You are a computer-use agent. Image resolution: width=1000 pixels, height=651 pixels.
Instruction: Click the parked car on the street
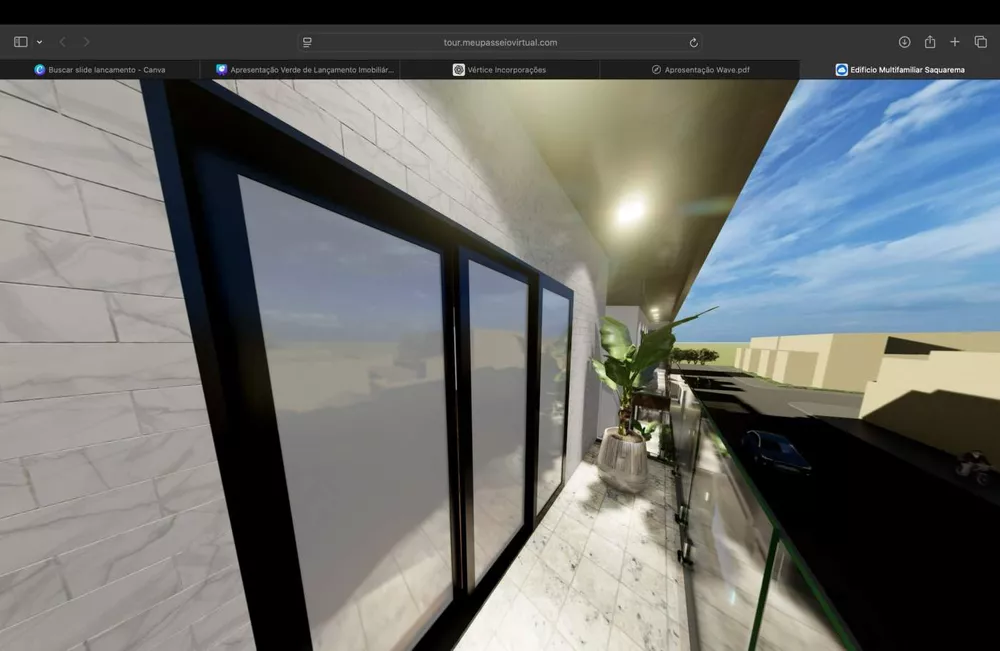tap(775, 450)
